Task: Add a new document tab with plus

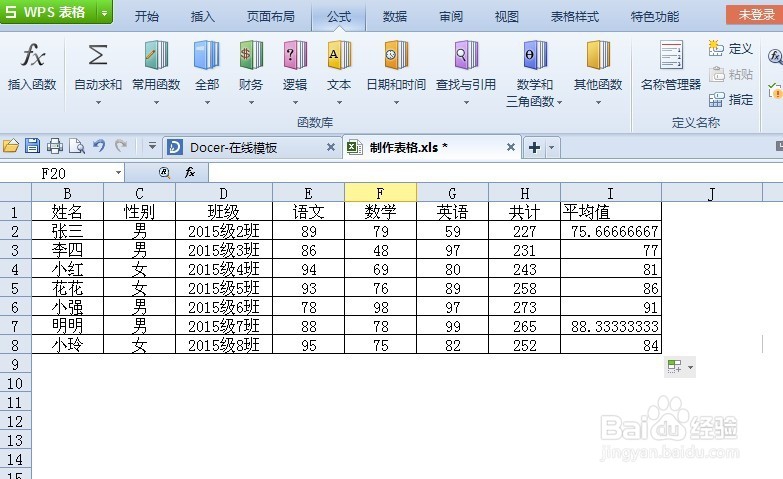Action: [x=534, y=147]
